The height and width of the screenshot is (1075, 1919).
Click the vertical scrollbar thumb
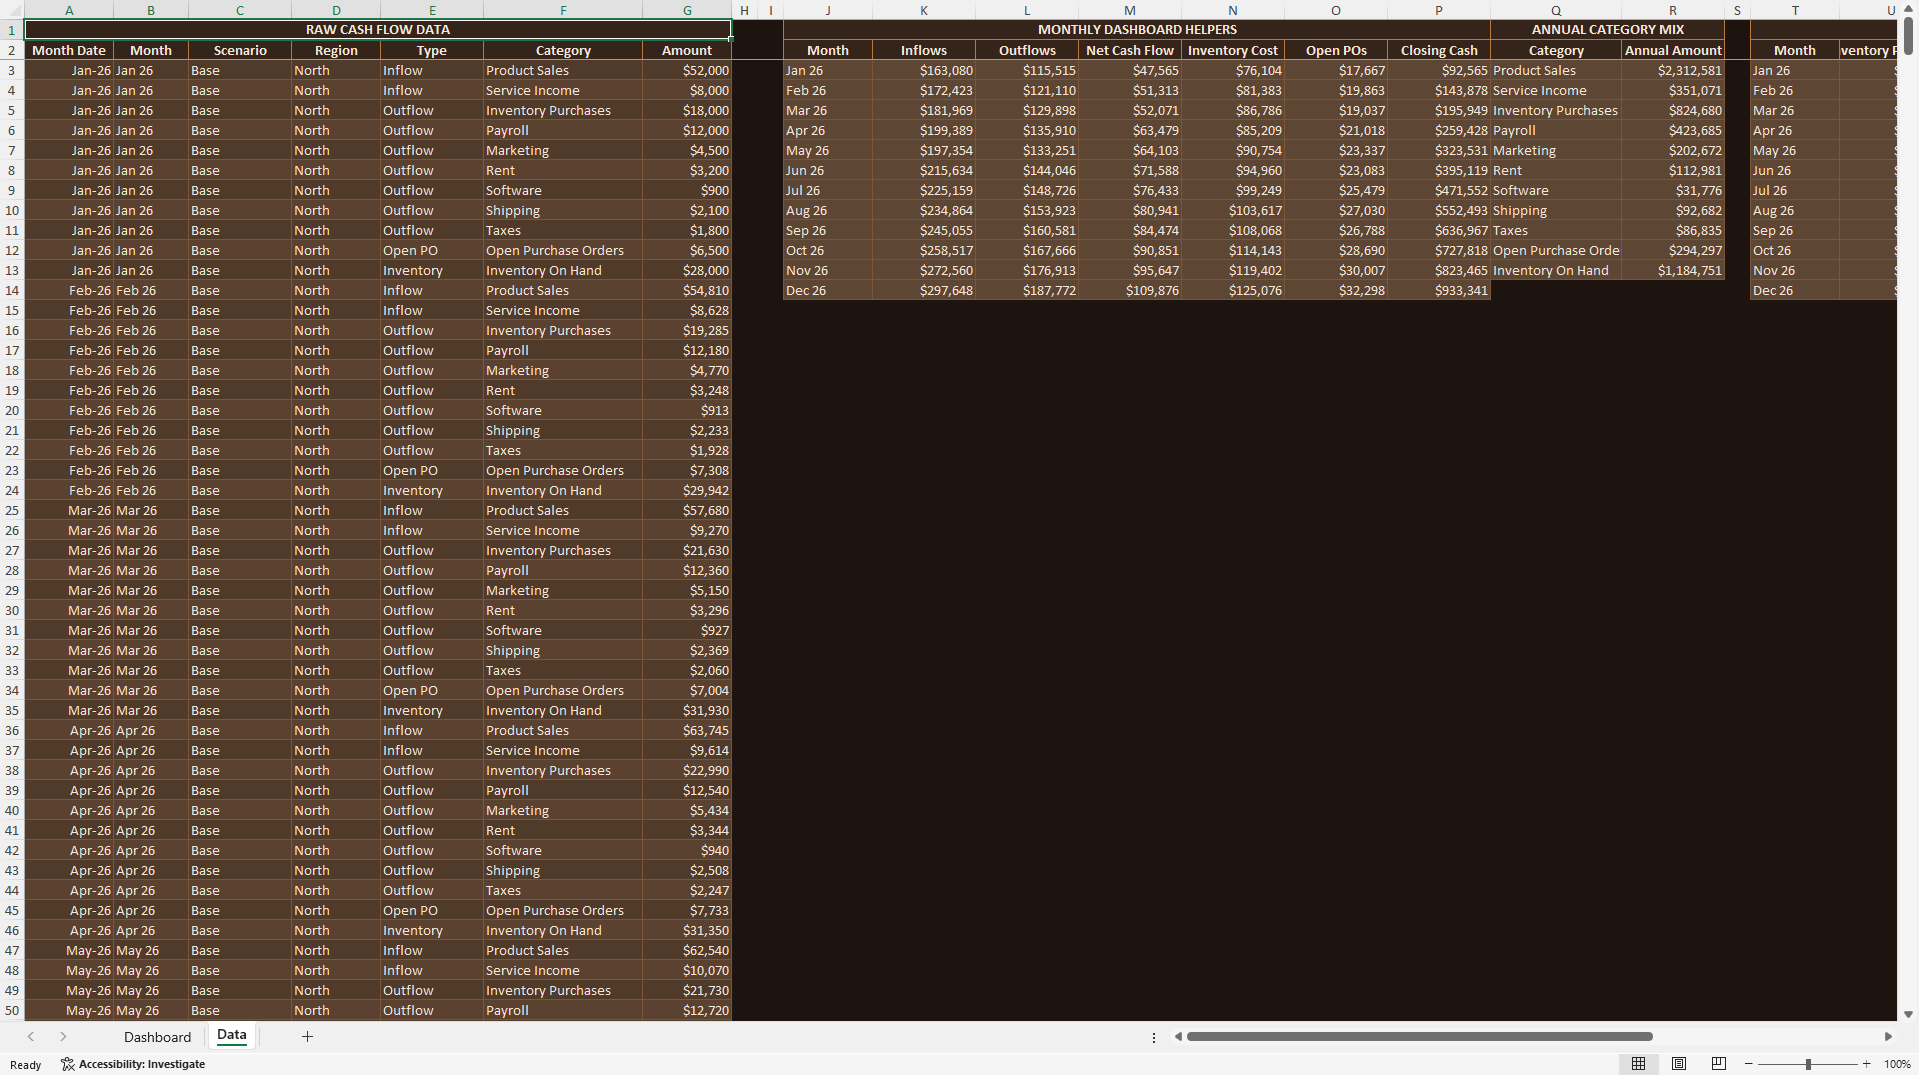pyautogui.click(x=1908, y=35)
